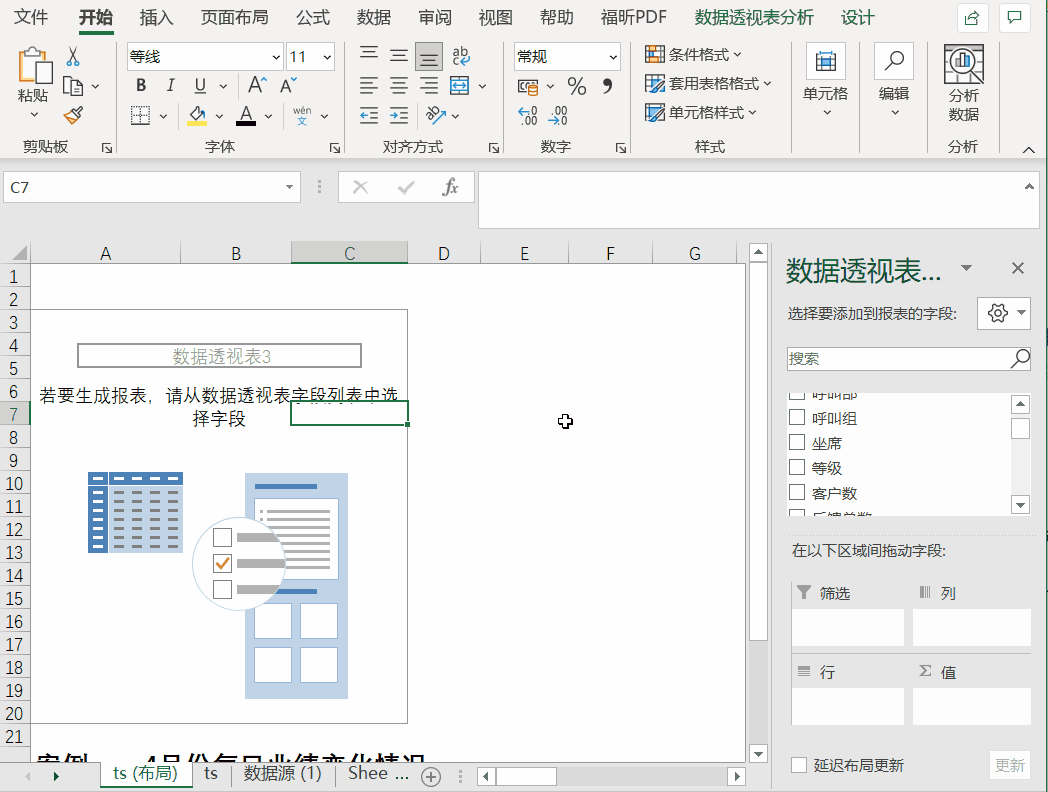Viewport: 1048px width, 792px height.
Task: Apply percent style format
Action: coord(576,86)
